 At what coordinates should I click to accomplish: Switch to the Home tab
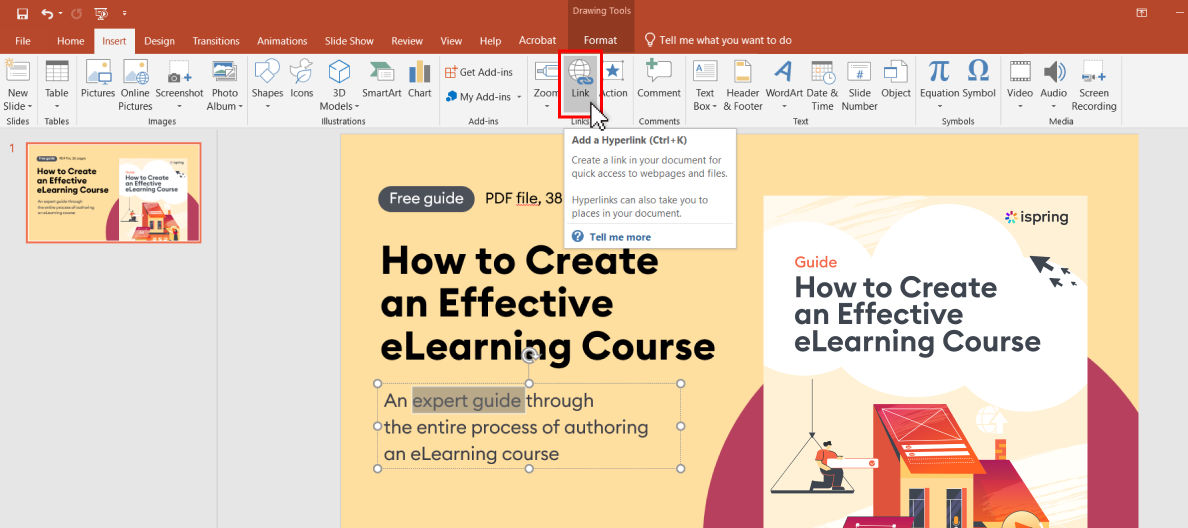(x=70, y=41)
